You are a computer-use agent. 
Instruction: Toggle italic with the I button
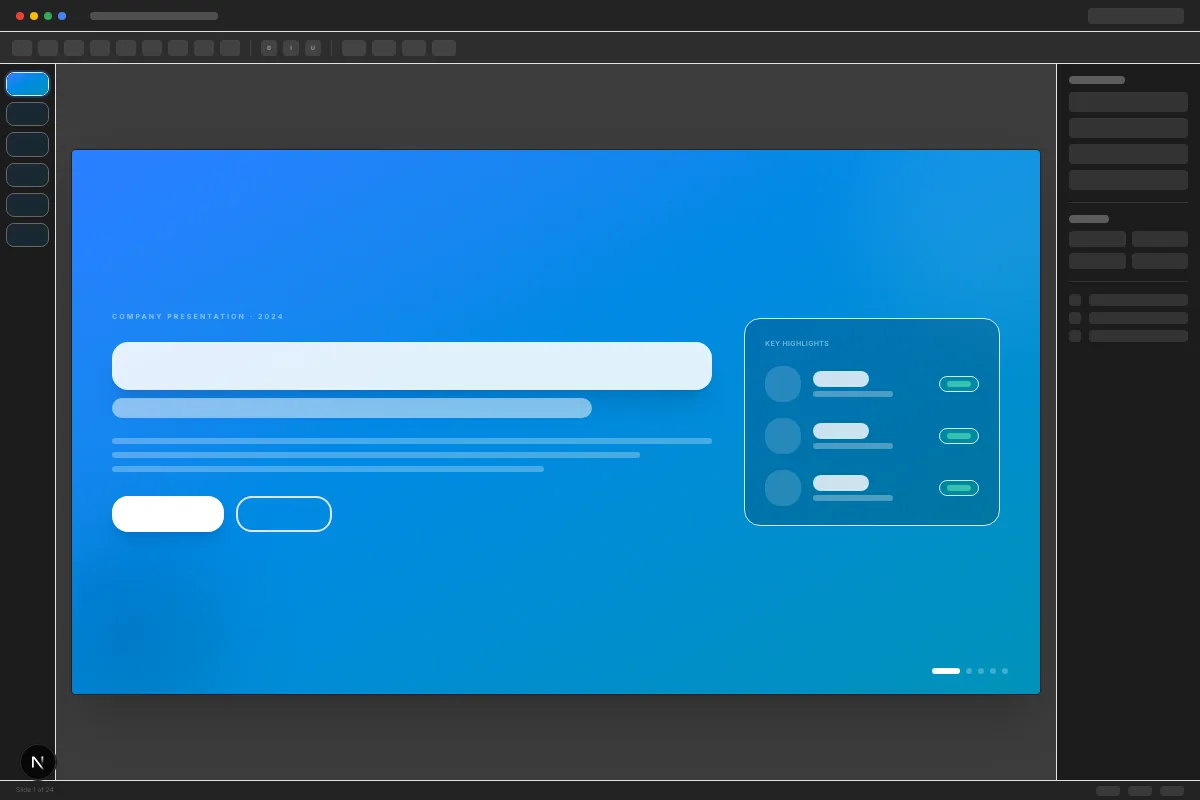[x=291, y=48]
